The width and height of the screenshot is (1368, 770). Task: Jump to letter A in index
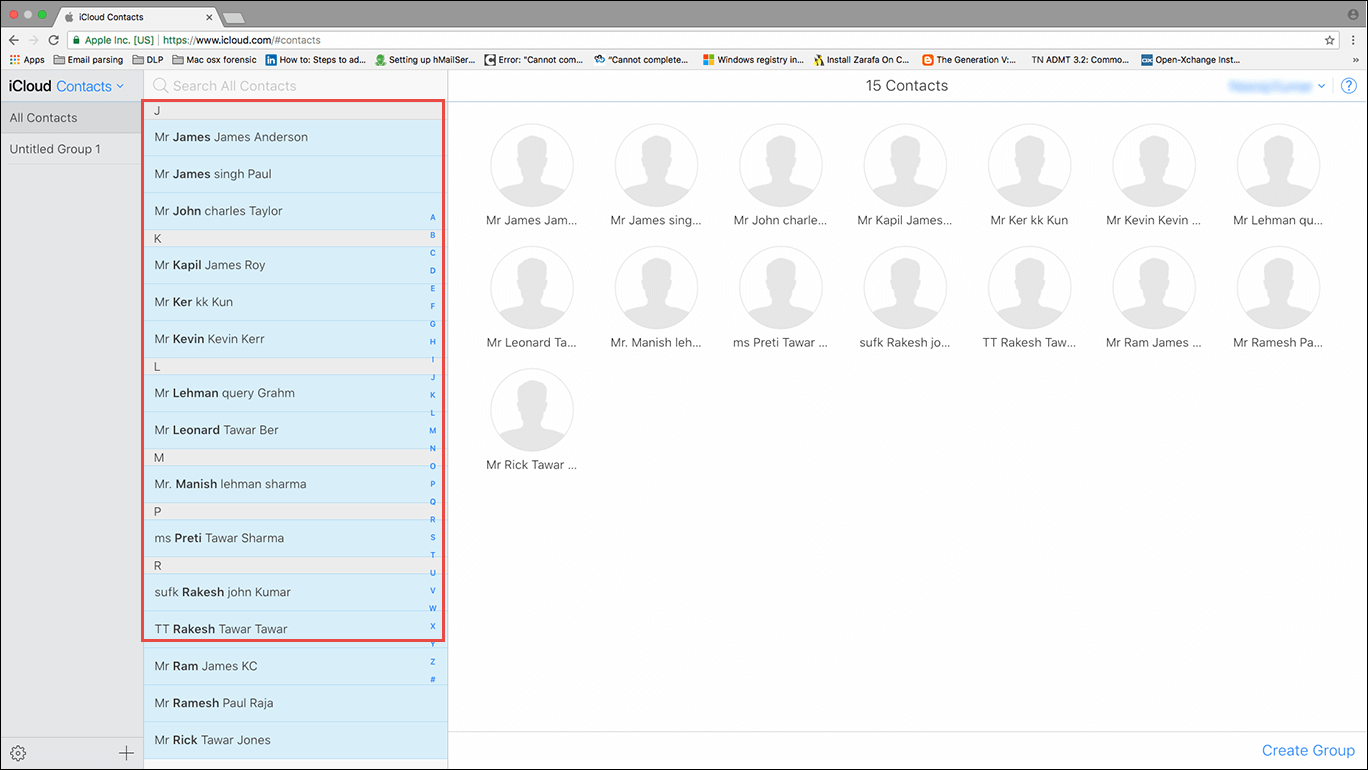433,217
